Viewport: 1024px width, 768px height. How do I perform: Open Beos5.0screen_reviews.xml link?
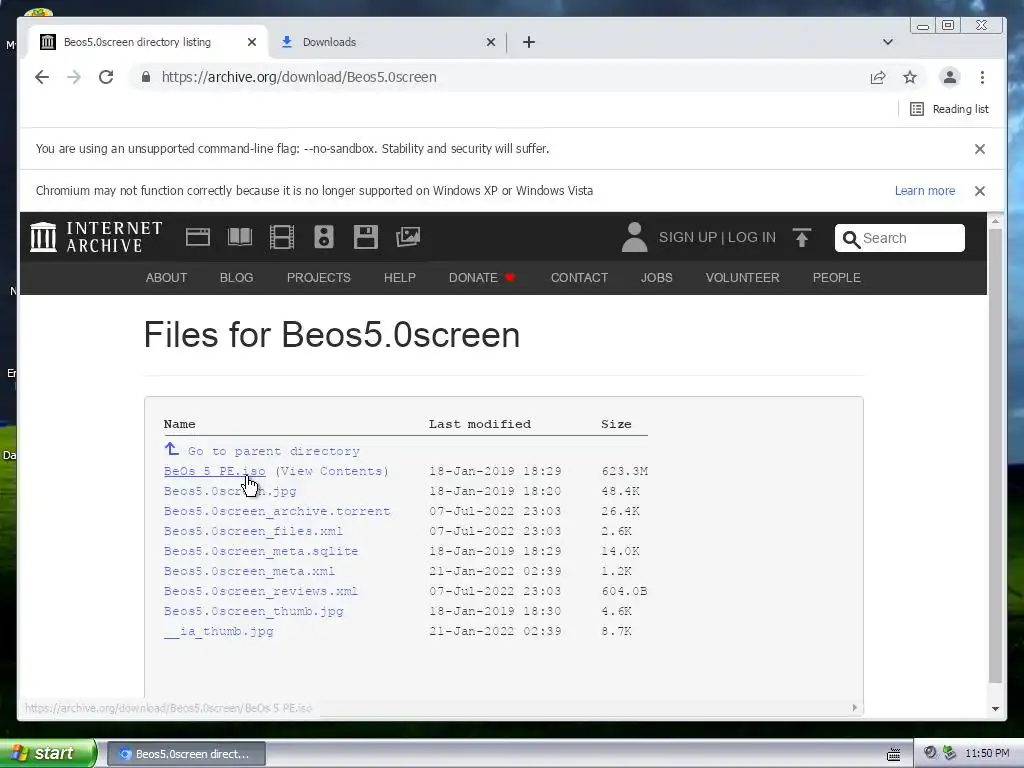coord(261,591)
